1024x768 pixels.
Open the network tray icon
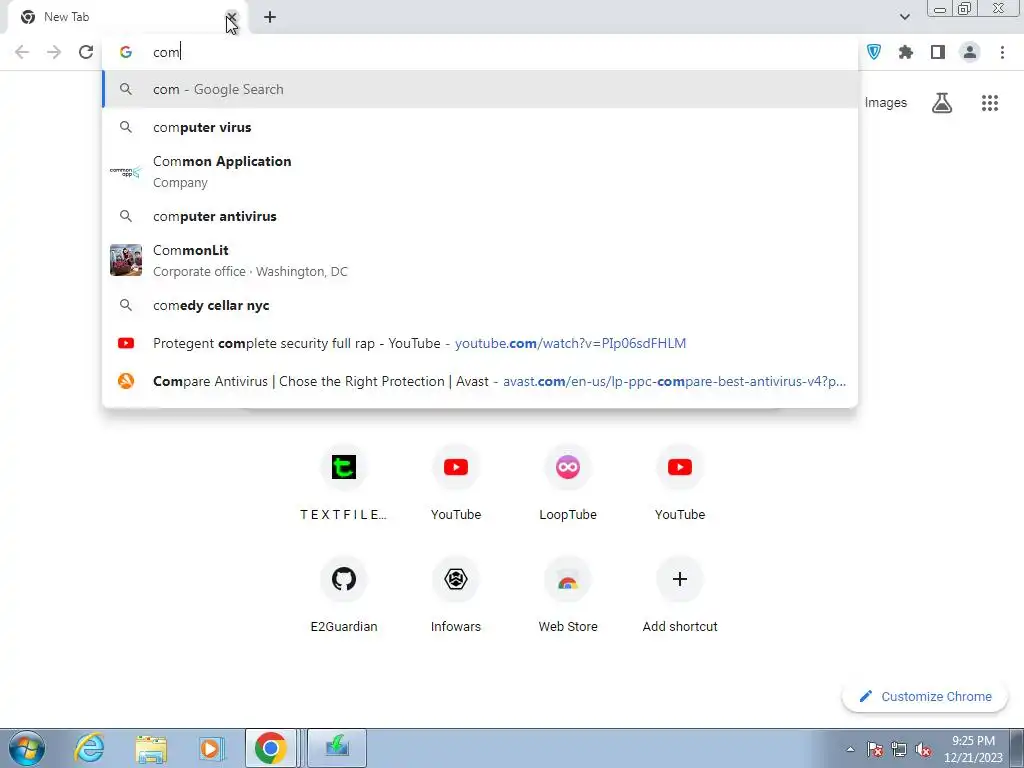(899, 749)
